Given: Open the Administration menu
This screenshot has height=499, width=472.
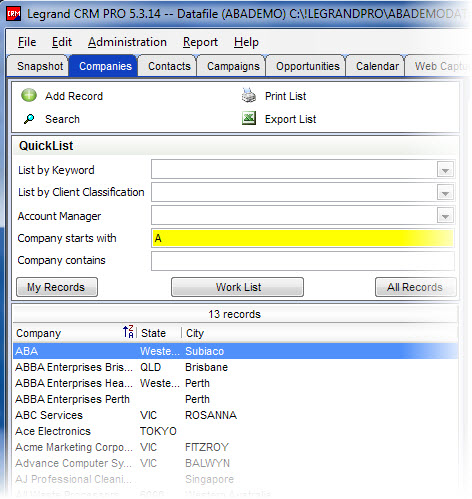Looking at the screenshot, I should point(127,42).
